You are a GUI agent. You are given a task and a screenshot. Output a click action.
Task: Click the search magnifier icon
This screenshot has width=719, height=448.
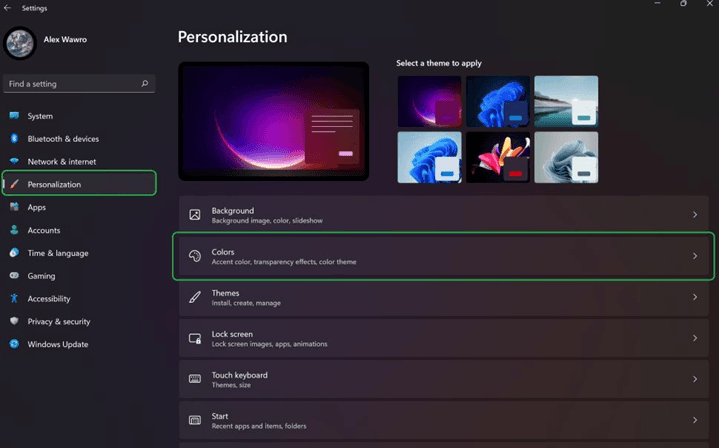(x=144, y=83)
